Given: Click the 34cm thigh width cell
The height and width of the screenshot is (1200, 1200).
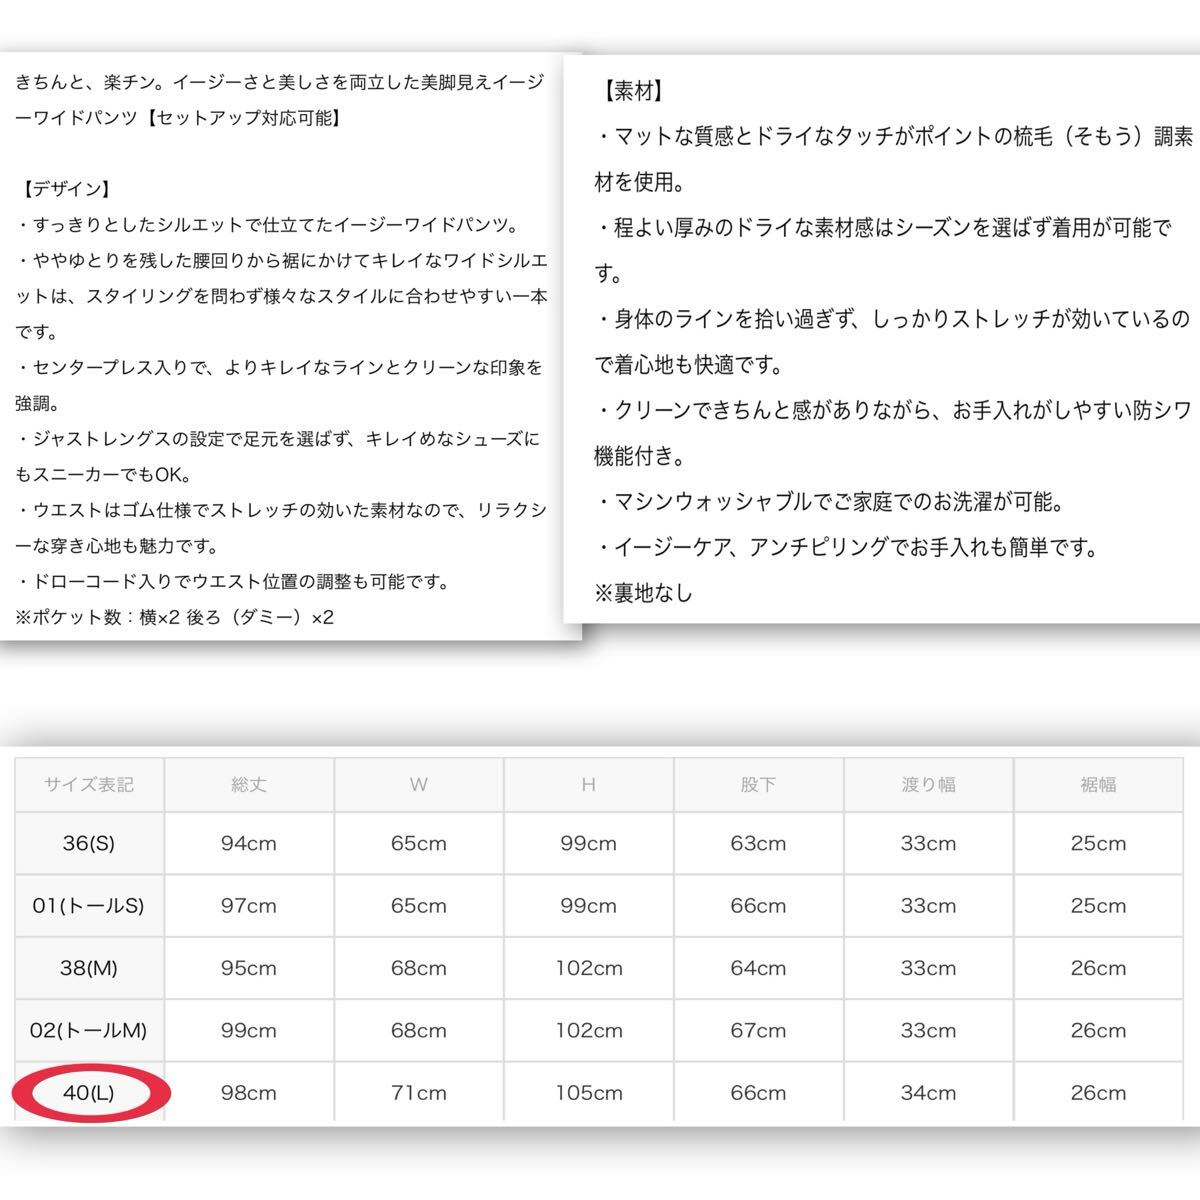Looking at the screenshot, I should click(928, 1093).
